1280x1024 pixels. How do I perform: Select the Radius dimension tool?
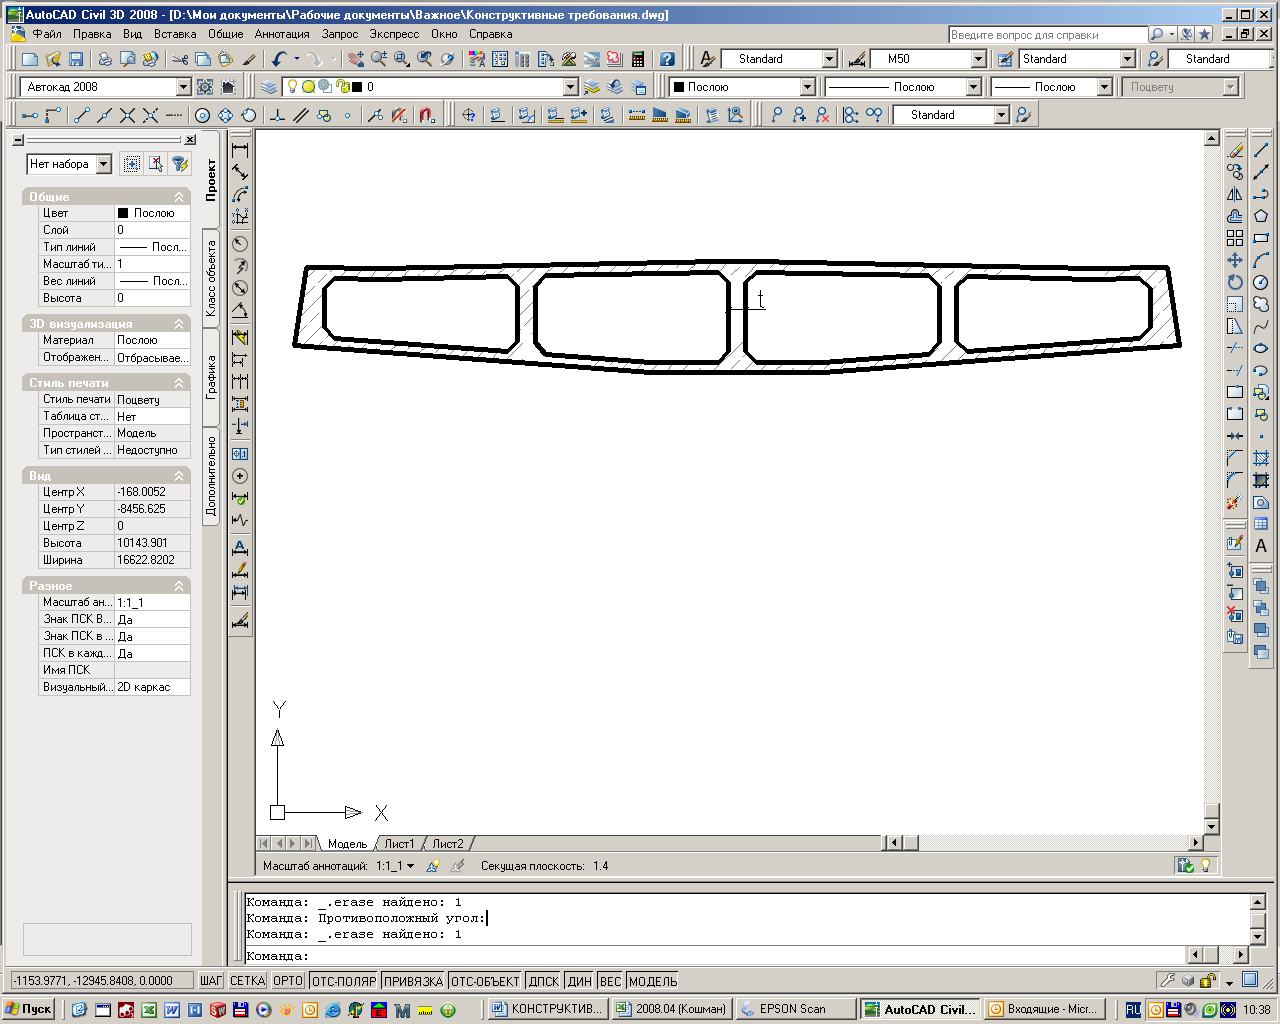pyautogui.click(x=240, y=244)
